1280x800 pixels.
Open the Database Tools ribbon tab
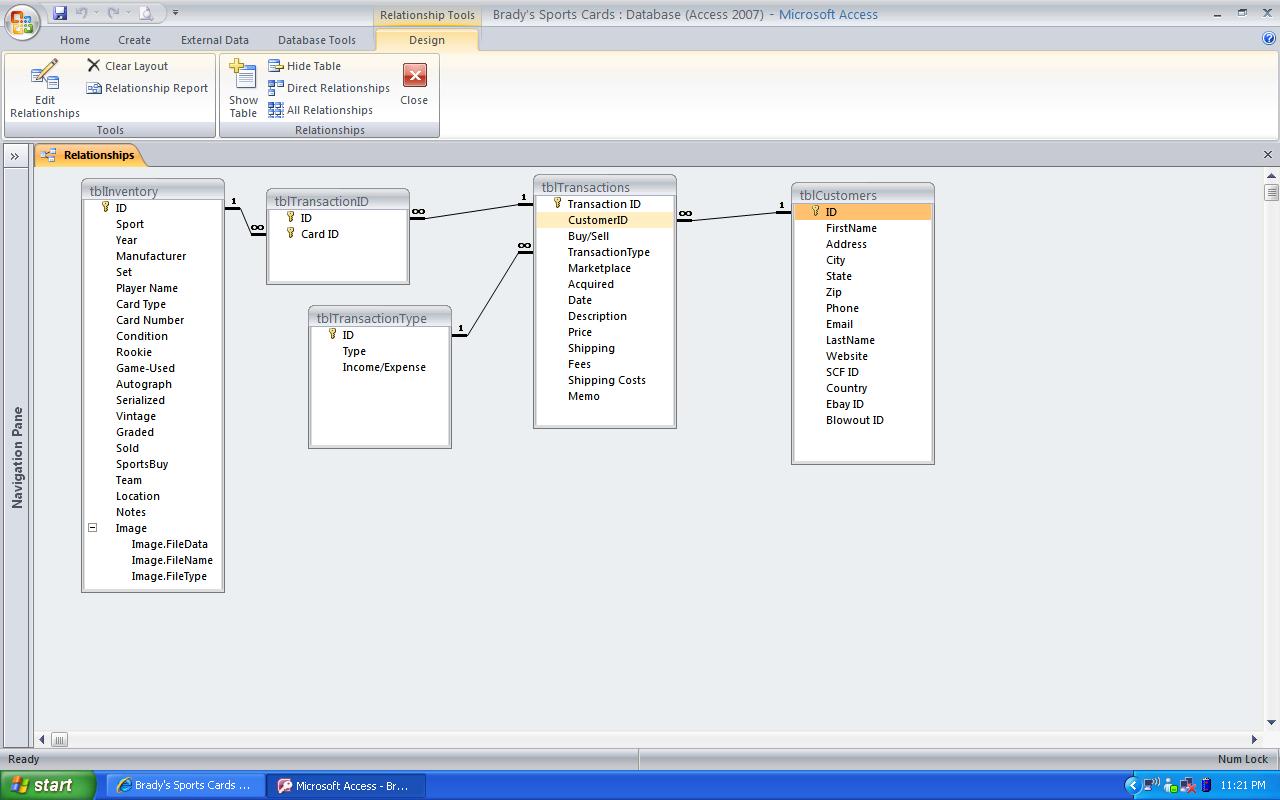[317, 40]
